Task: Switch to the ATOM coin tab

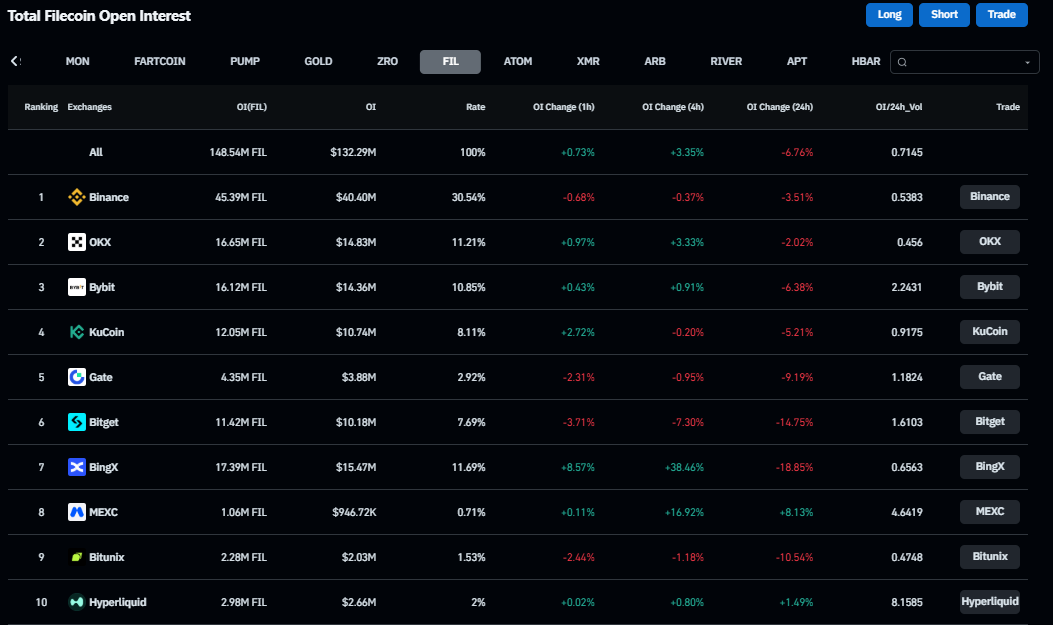Action: [x=518, y=61]
